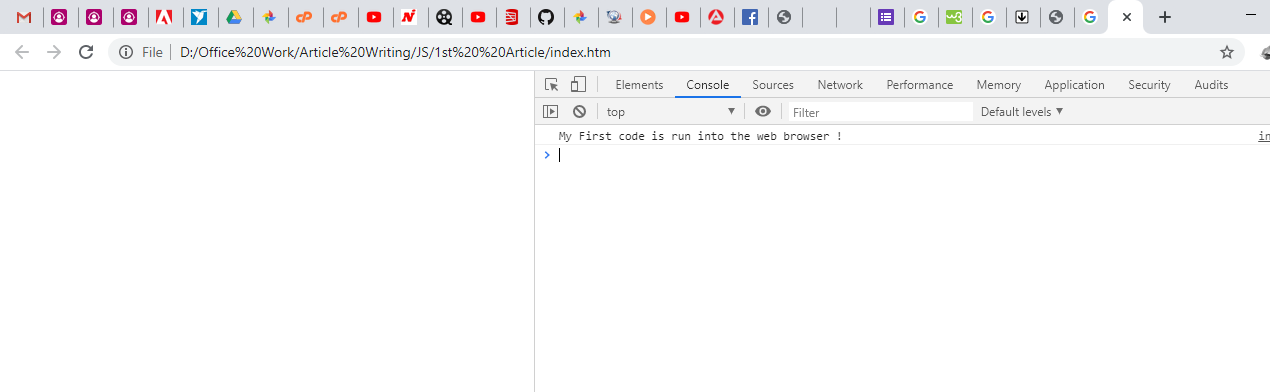Open the download arrow icon tab
This screenshot has height=392, width=1270.
pyautogui.click(x=1021, y=17)
